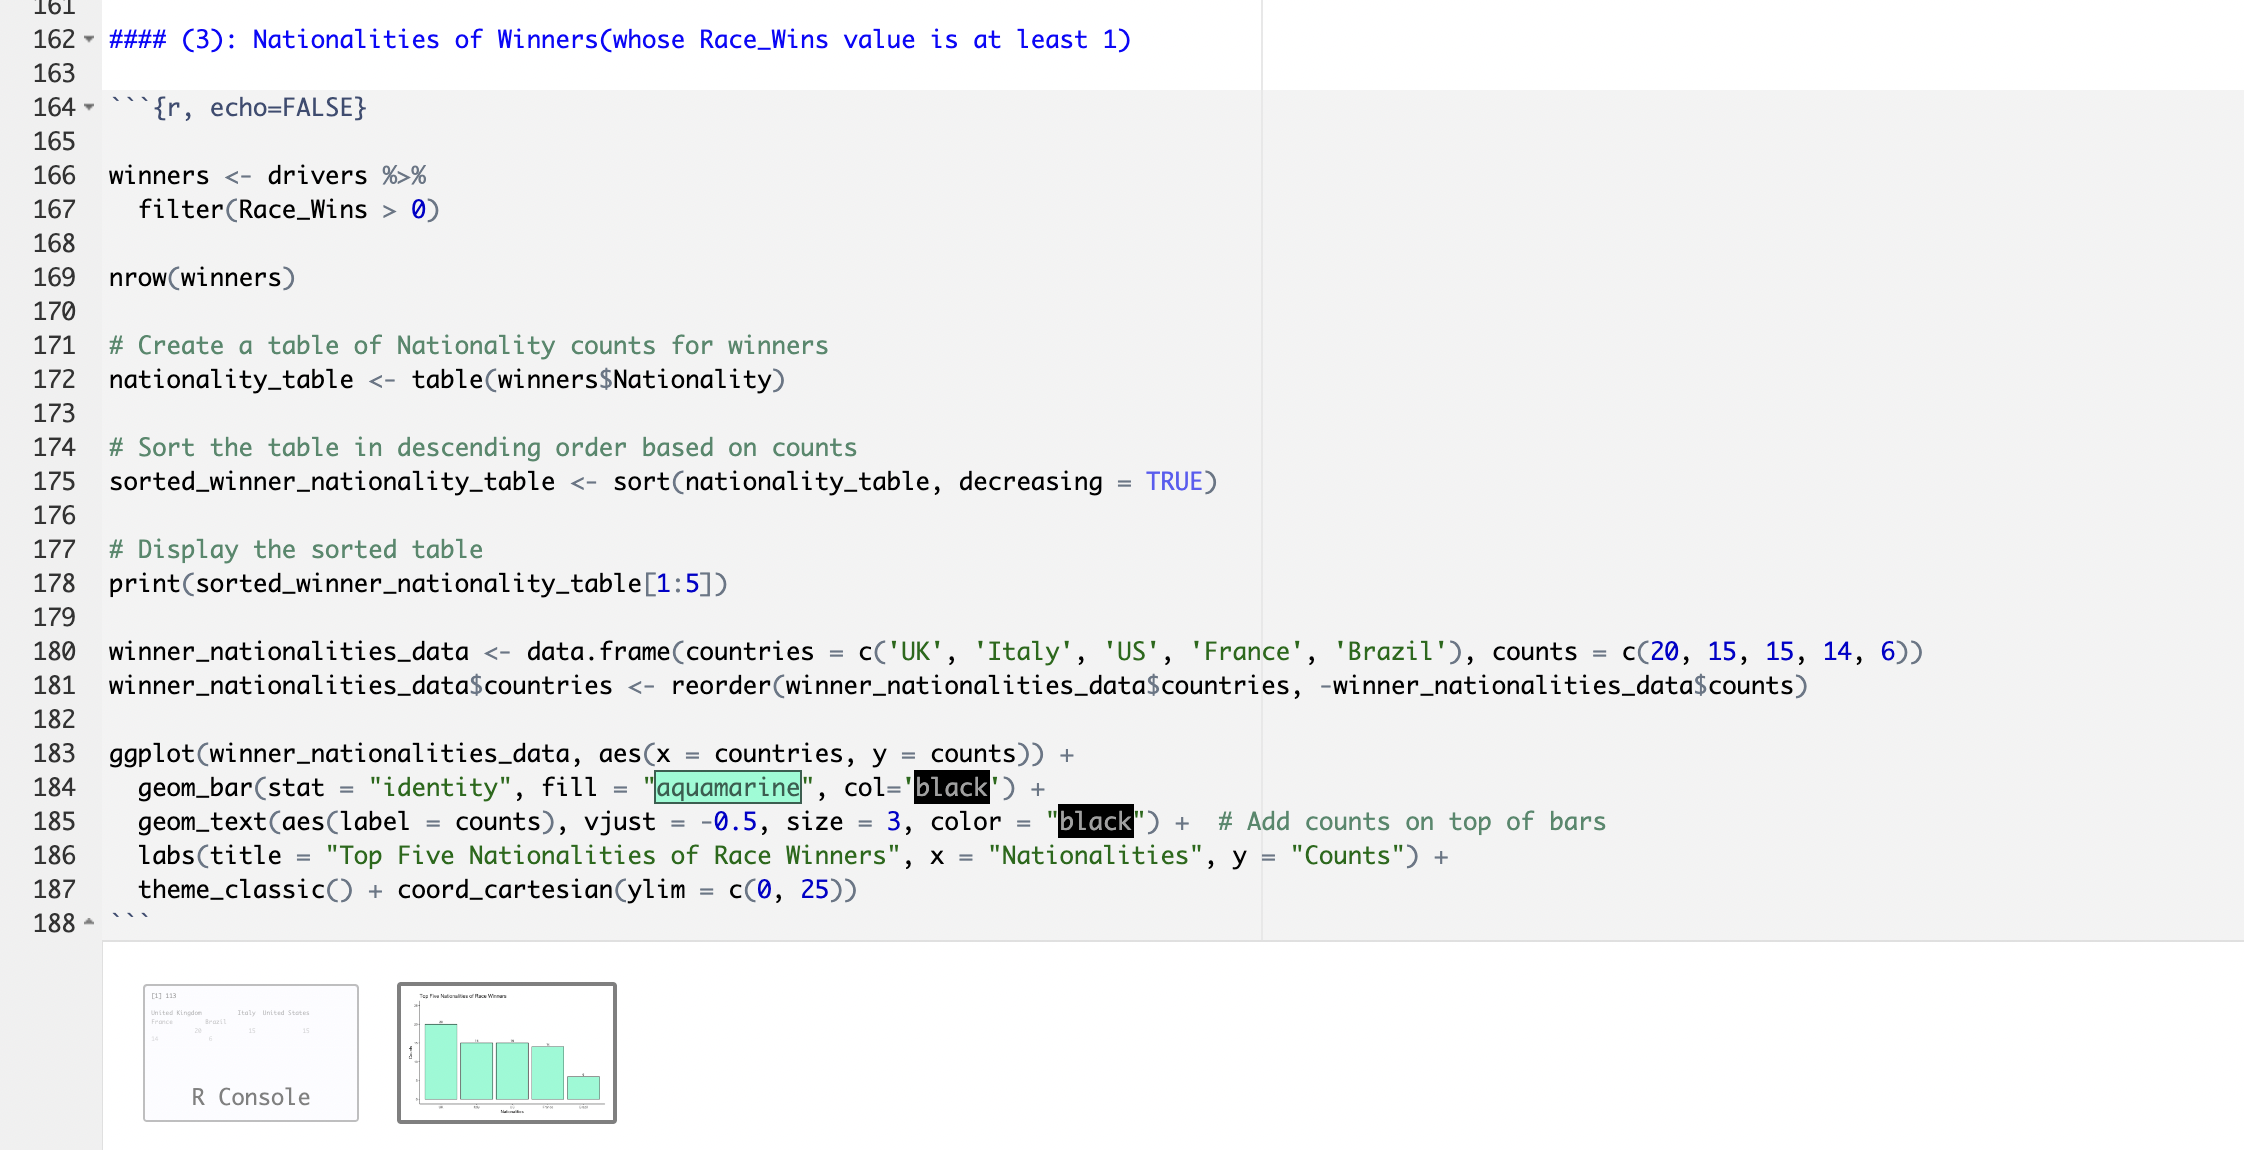Image resolution: width=2244 pixels, height=1150 pixels.
Task: Click the 'Top Five Nationalities' title string
Action: [x=612, y=856]
